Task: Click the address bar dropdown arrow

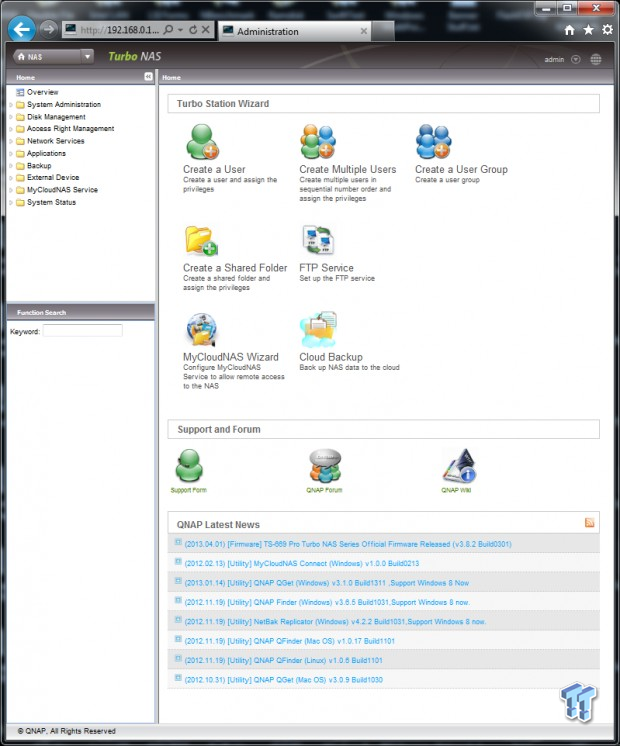Action: pos(181,30)
